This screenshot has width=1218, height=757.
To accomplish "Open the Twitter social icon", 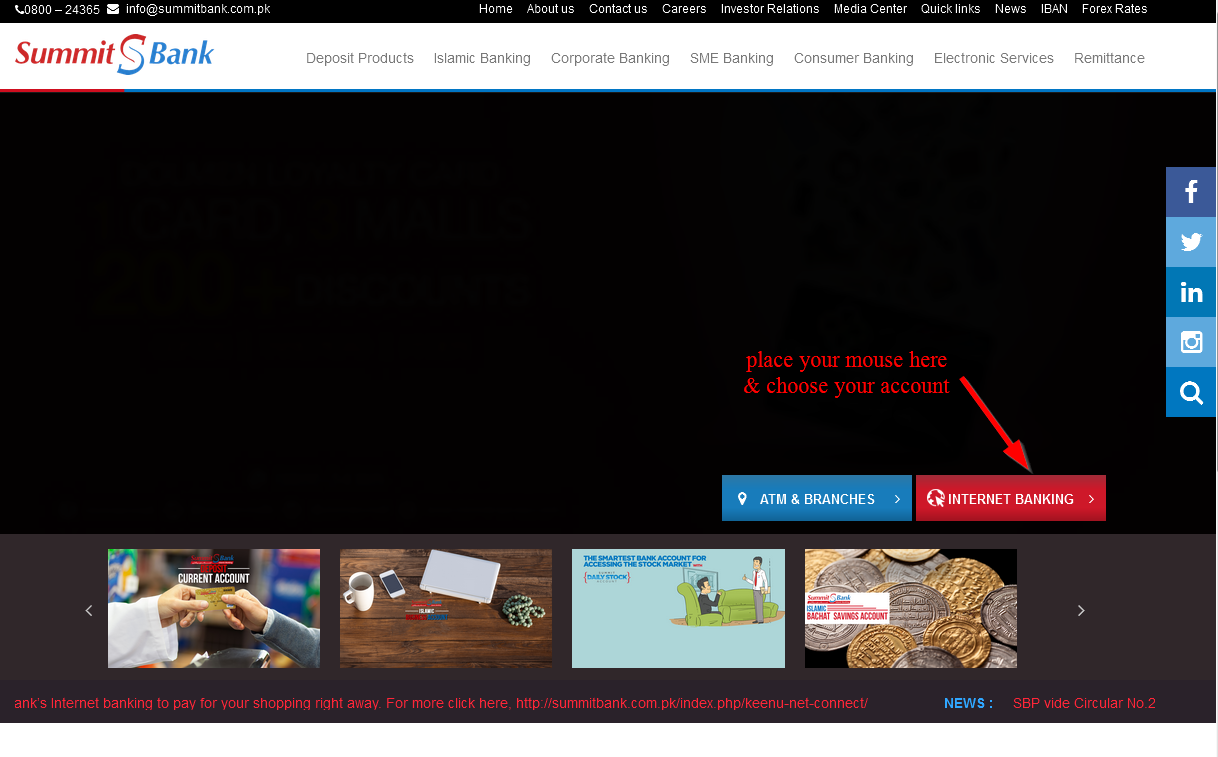I will click(1191, 242).
